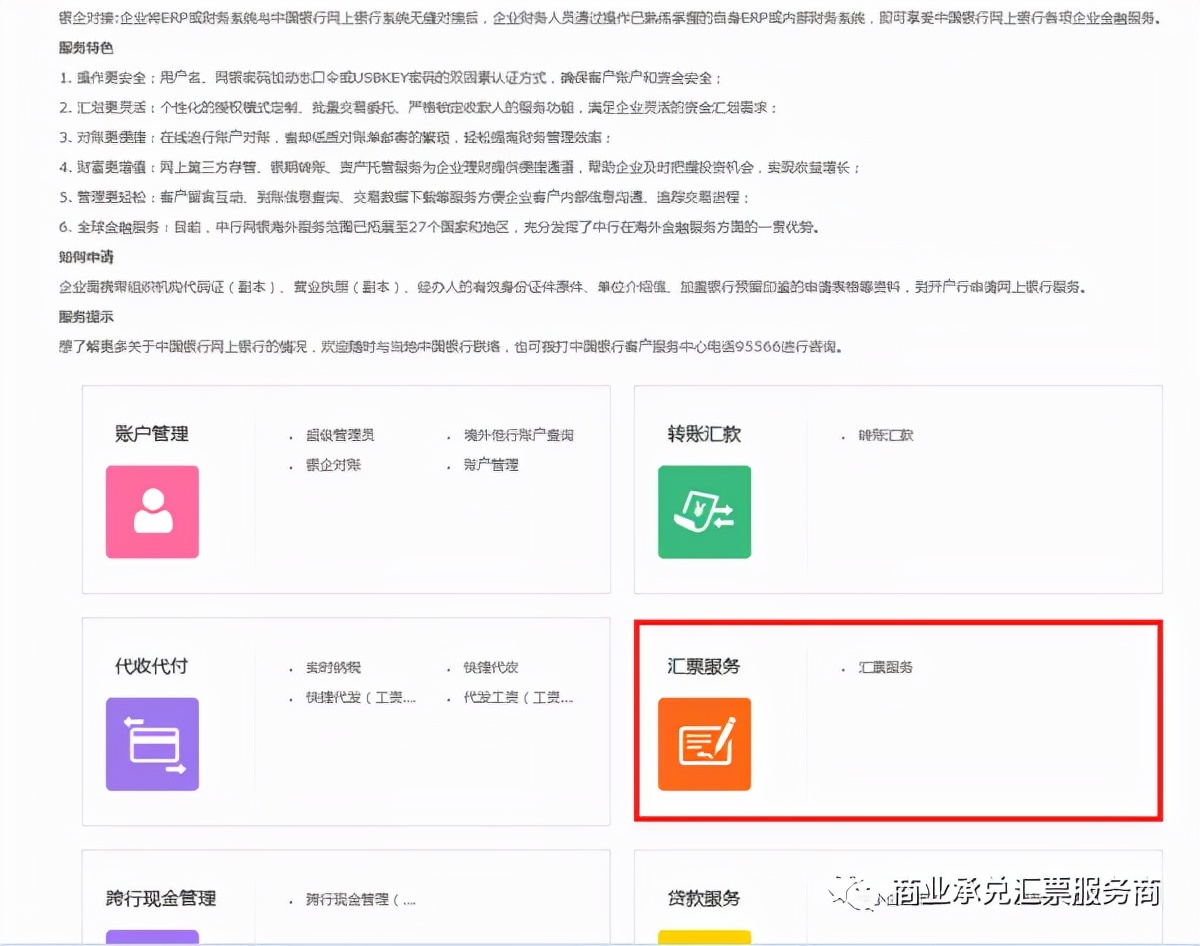Click the pink 账户管理 user icon
The image size is (1200, 946).
pos(152,511)
